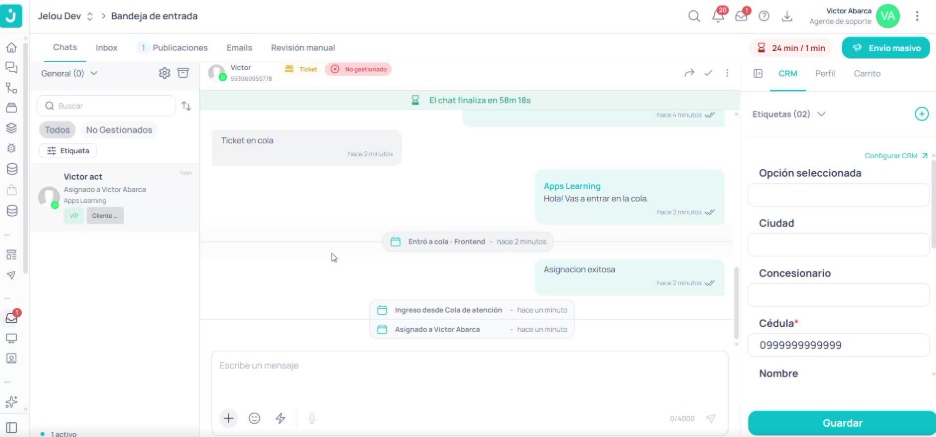The image size is (936, 437).
Task: Click the Ciudad field
Action: (839, 245)
